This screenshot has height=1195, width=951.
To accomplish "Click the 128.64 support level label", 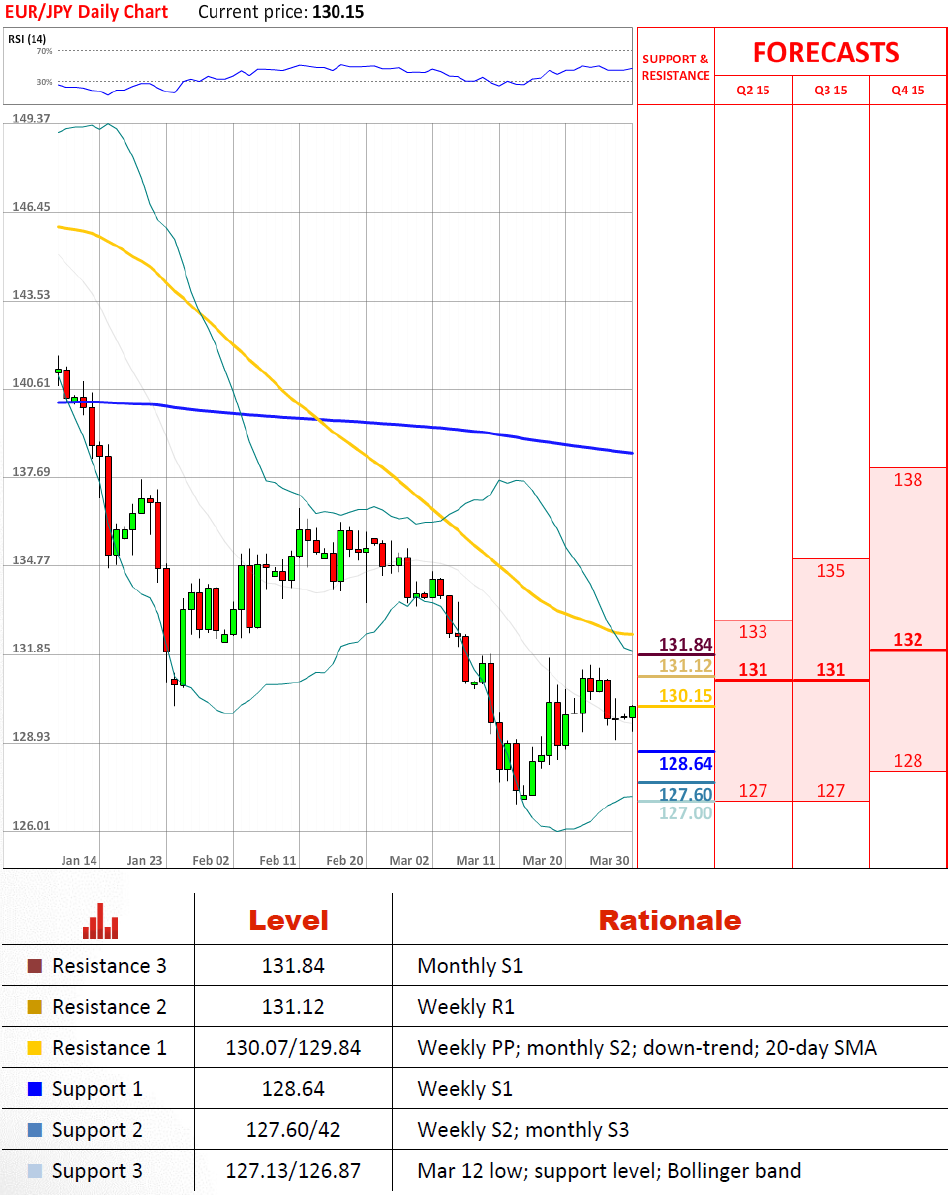I will [685, 764].
